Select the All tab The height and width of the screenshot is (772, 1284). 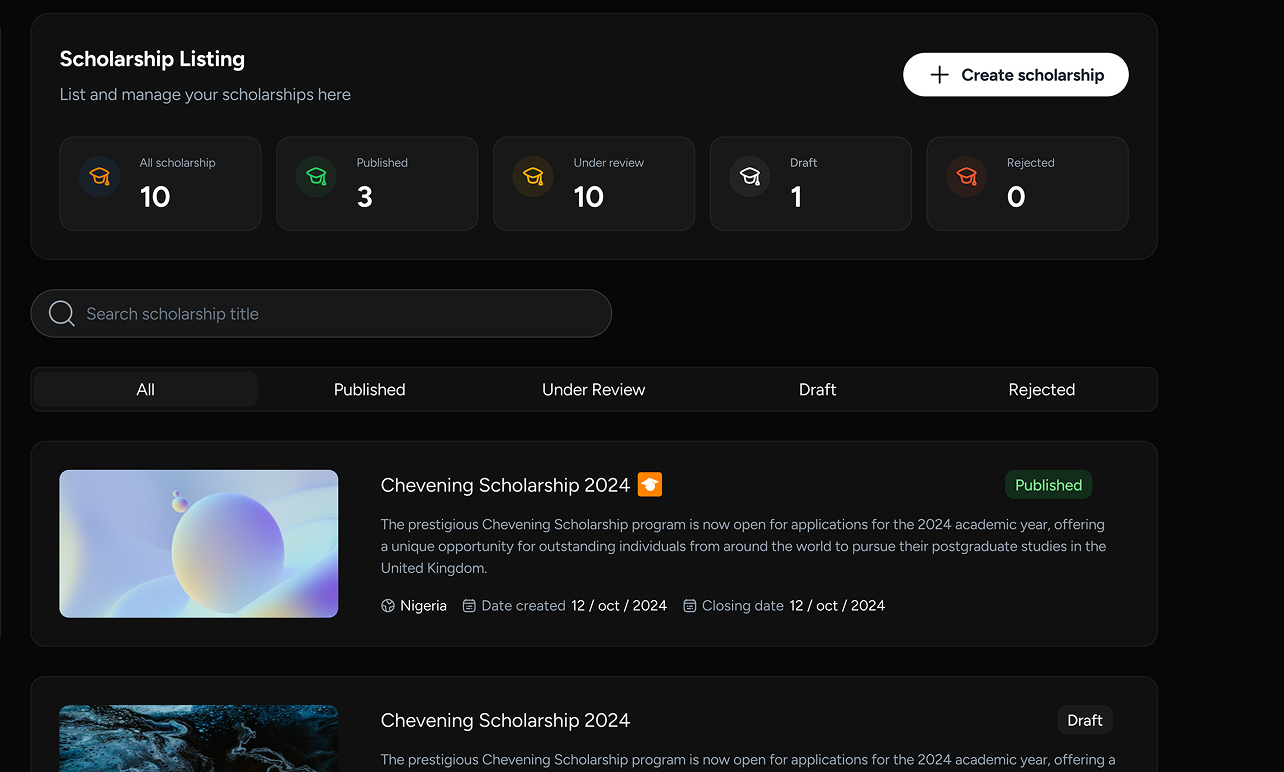pos(146,390)
